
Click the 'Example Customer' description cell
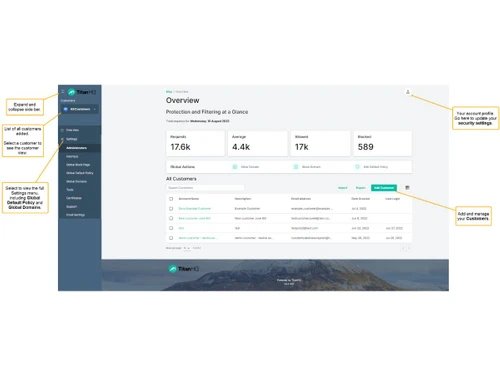pos(247,209)
